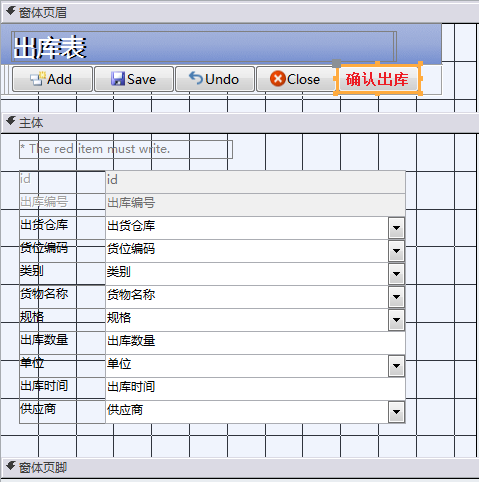This screenshot has height=482, width=479.
Task: Click the red 确认出库 button
Action: (x=377, y=79)
